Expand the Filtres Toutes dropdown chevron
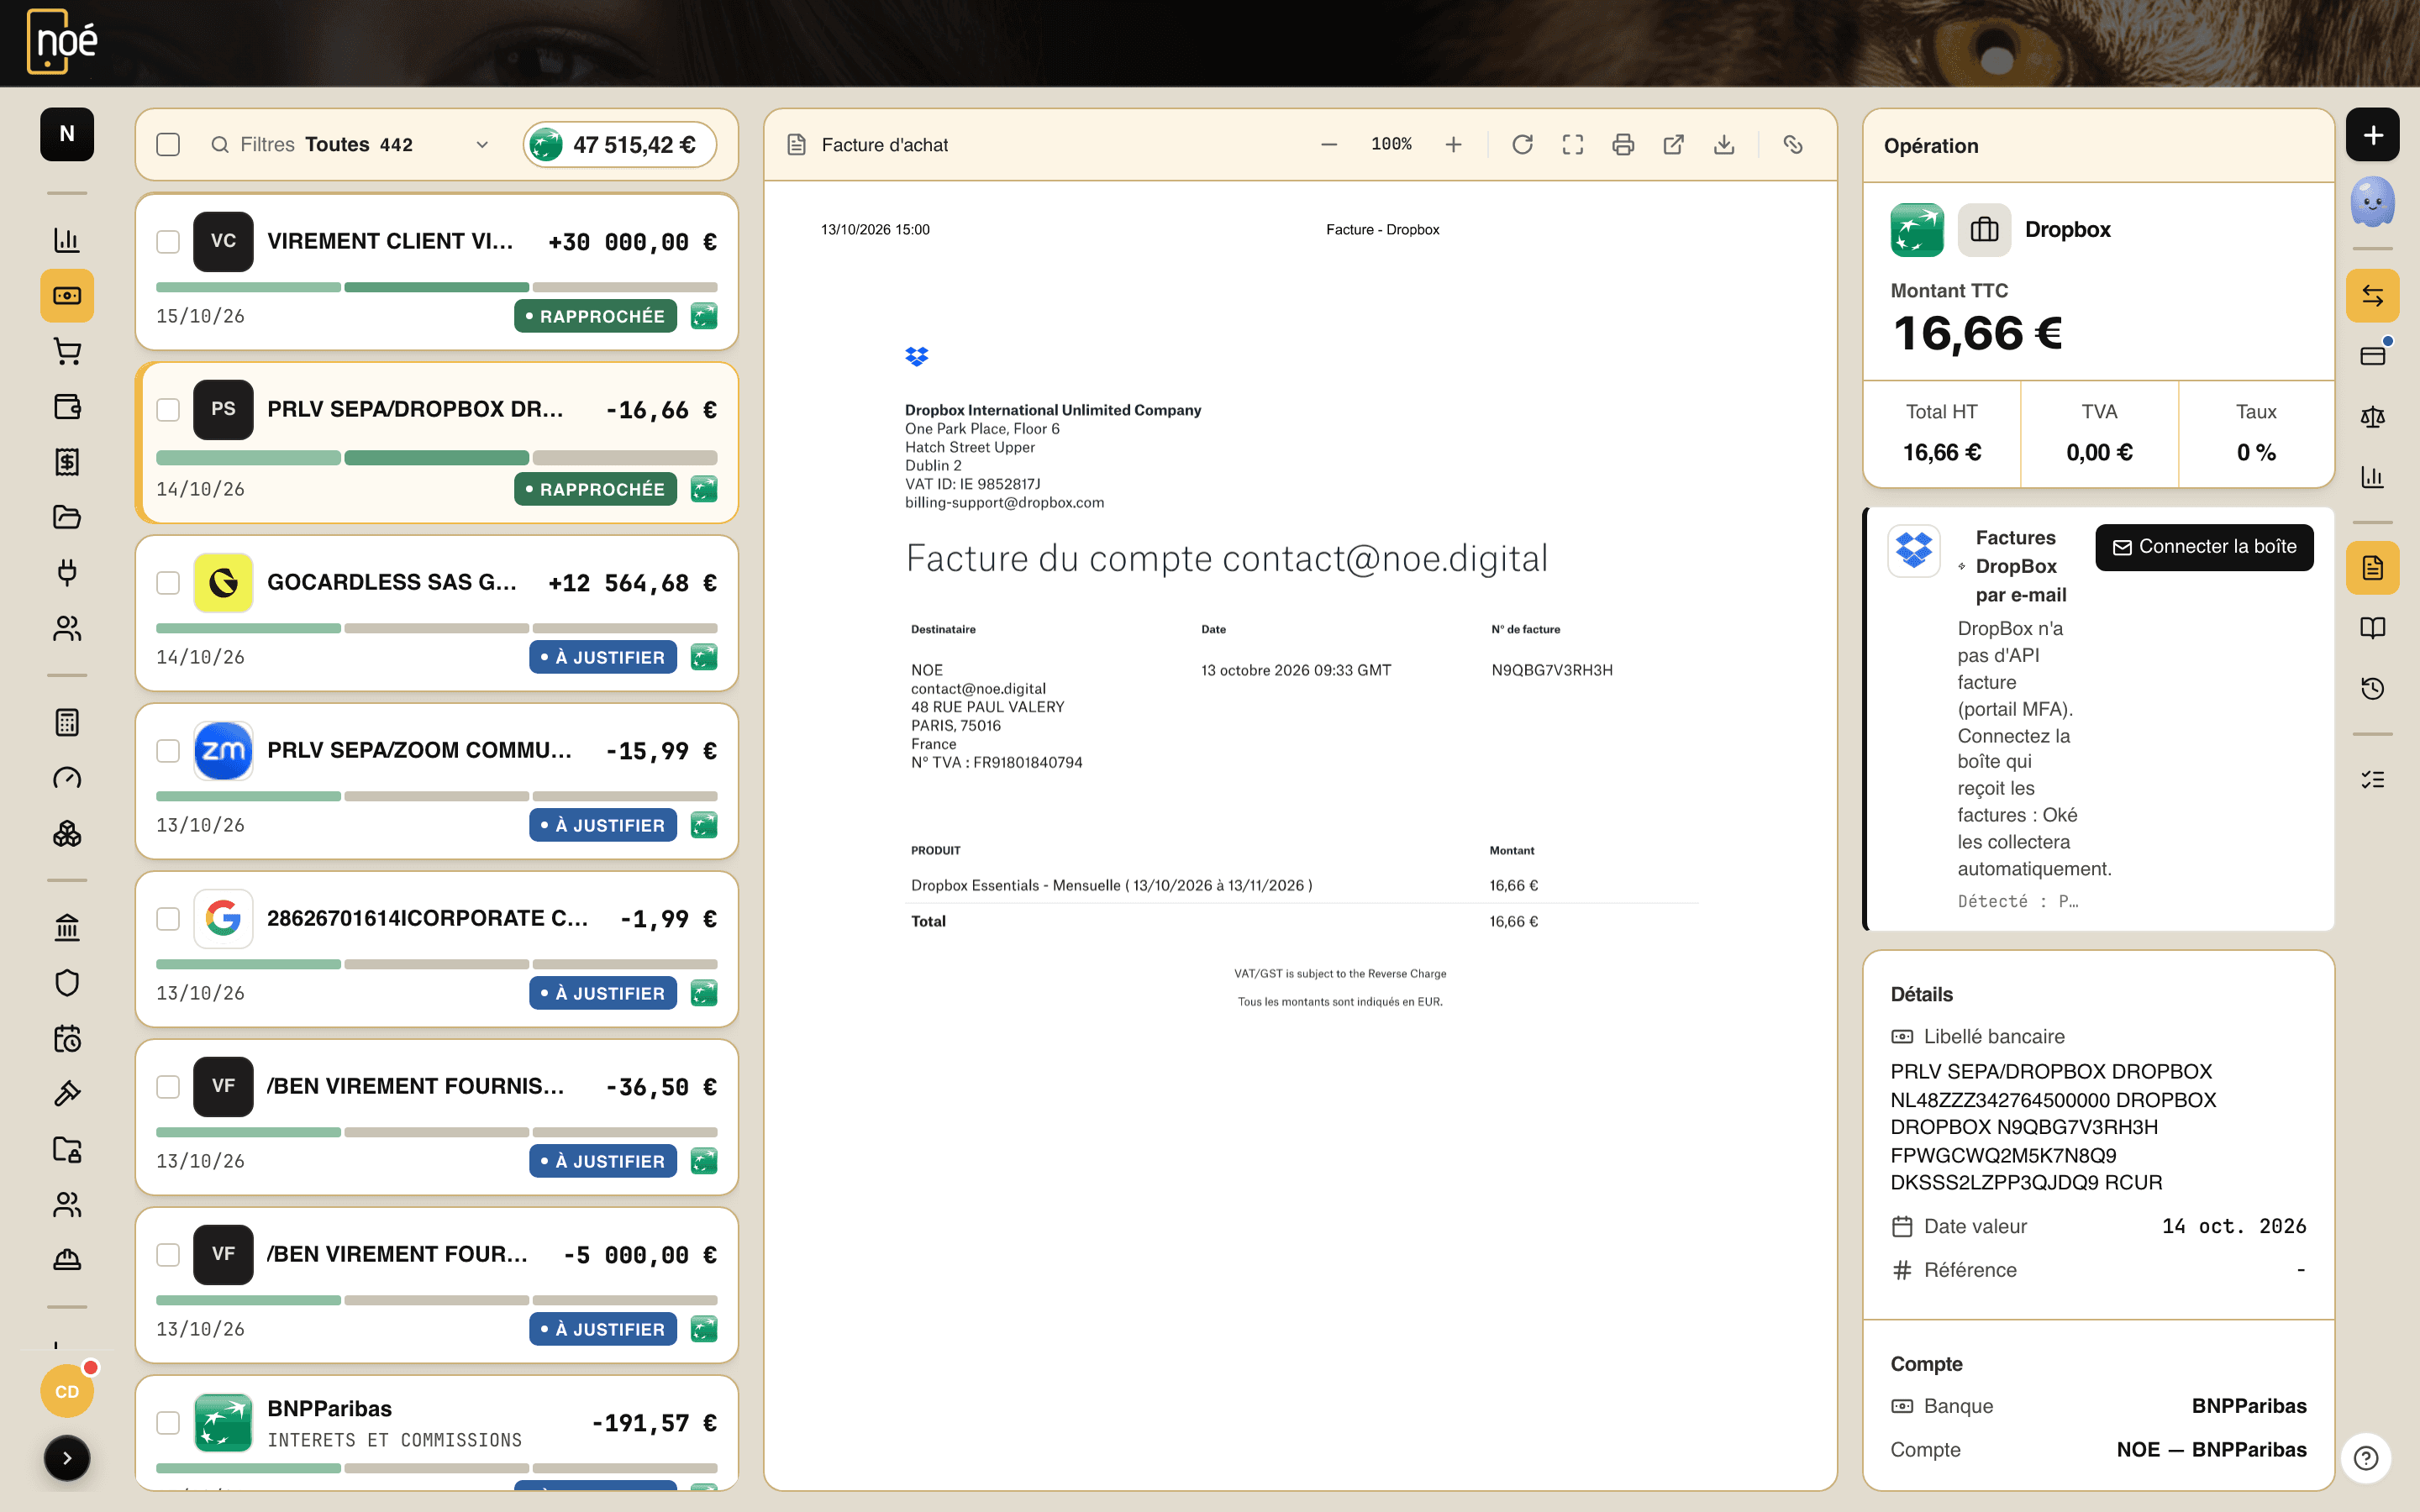The height and width of the screenshot is (1512, 2420). (482, 145)
